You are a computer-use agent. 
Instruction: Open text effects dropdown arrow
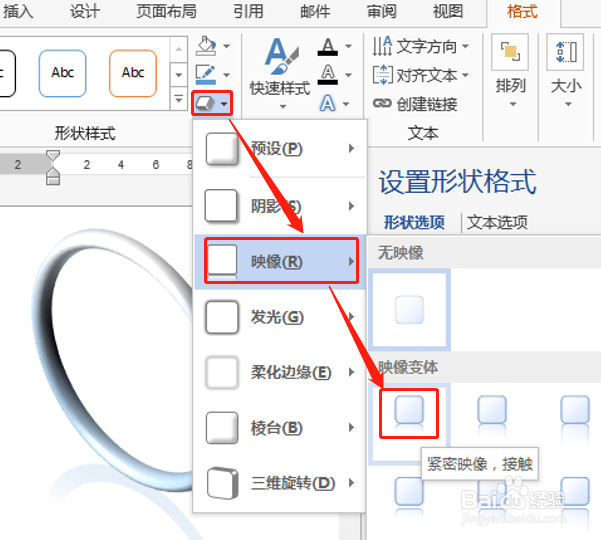pyautogui.click(x=346, y=103)
